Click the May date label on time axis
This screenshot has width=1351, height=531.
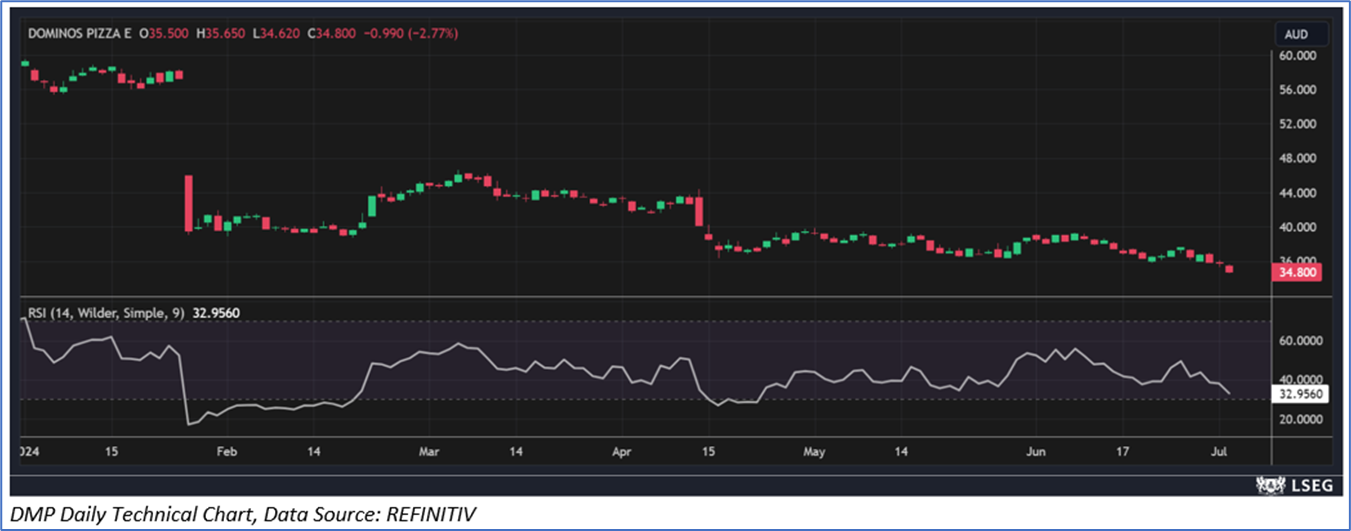pos(816,452)
